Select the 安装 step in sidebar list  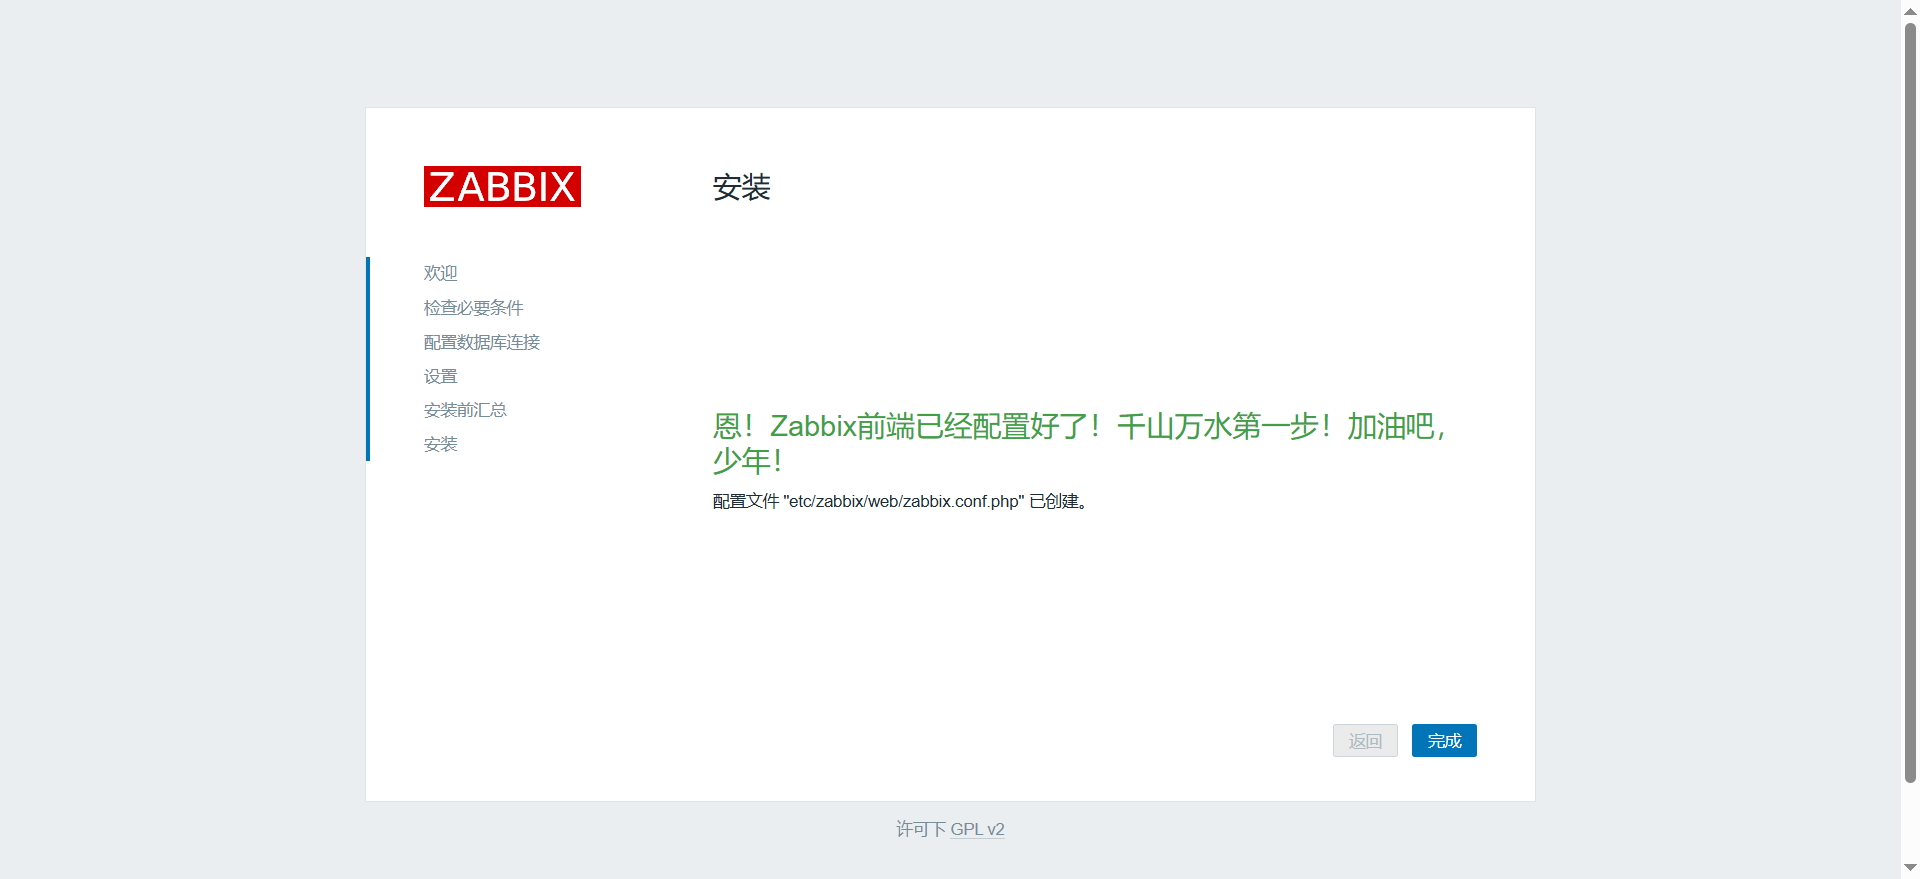coord(440,444)
